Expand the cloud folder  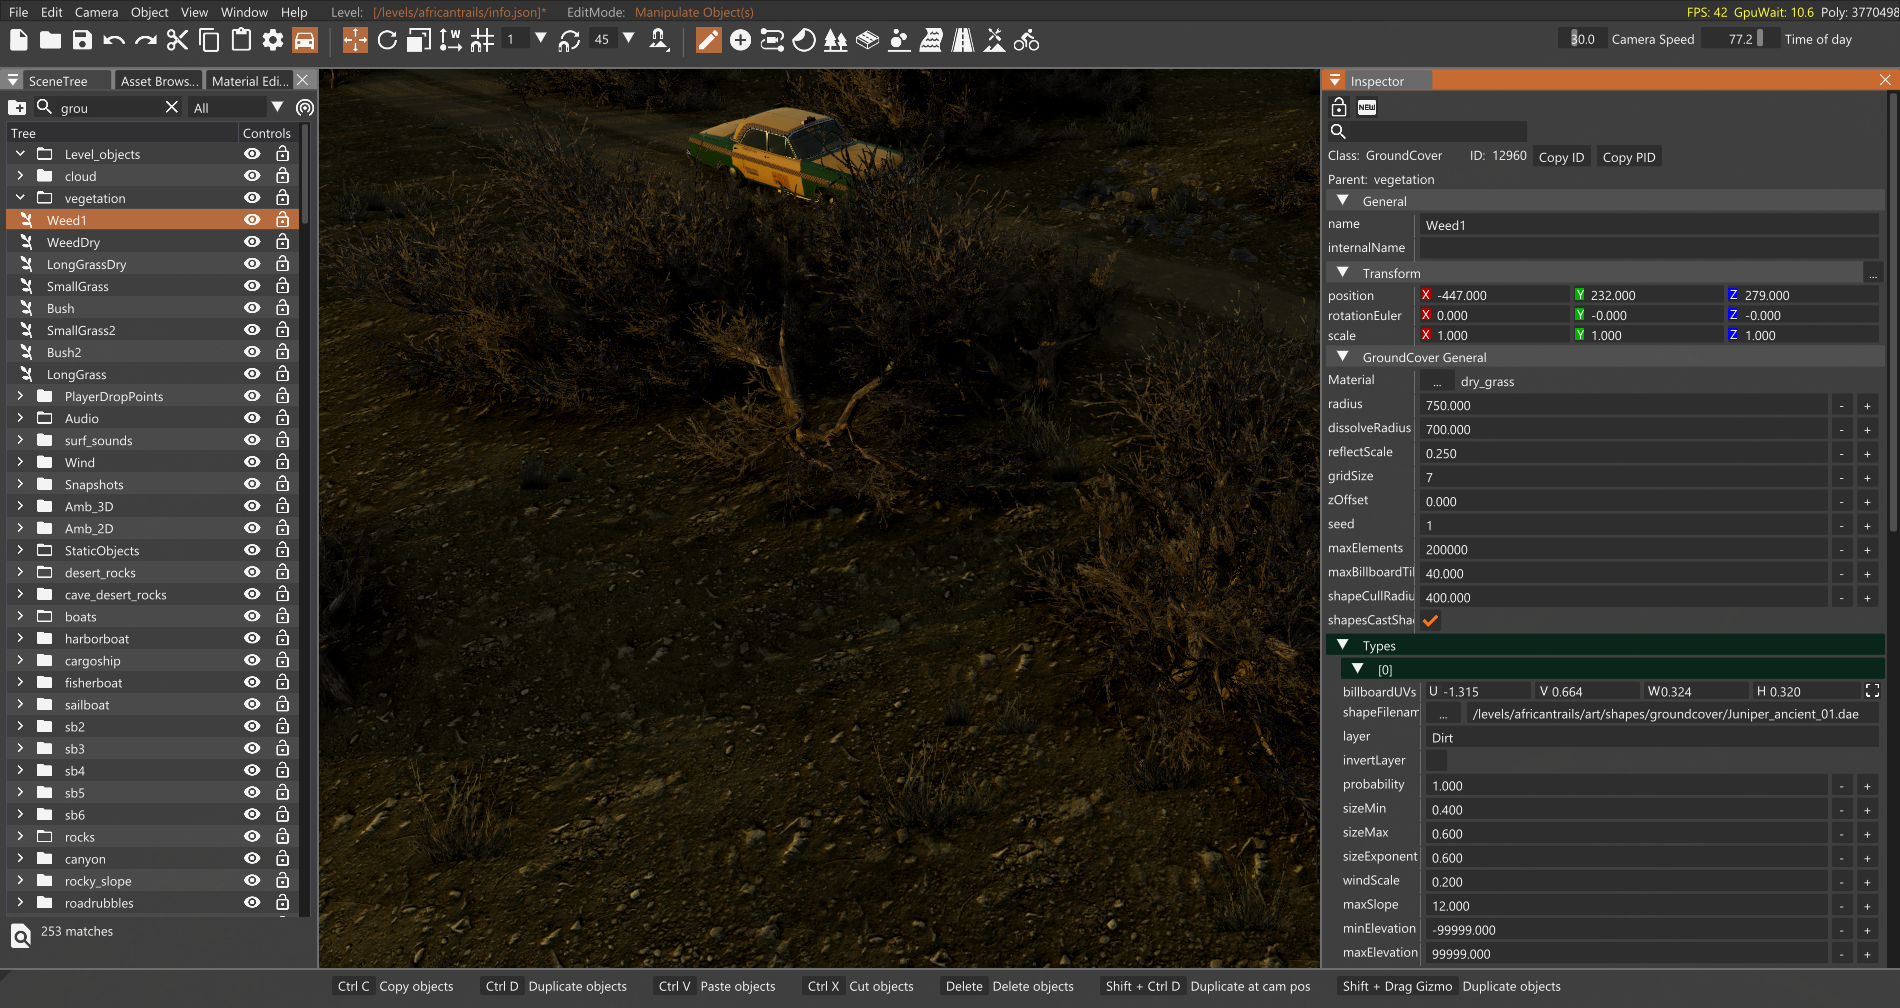pyautogui.click(x=20, y=176)
